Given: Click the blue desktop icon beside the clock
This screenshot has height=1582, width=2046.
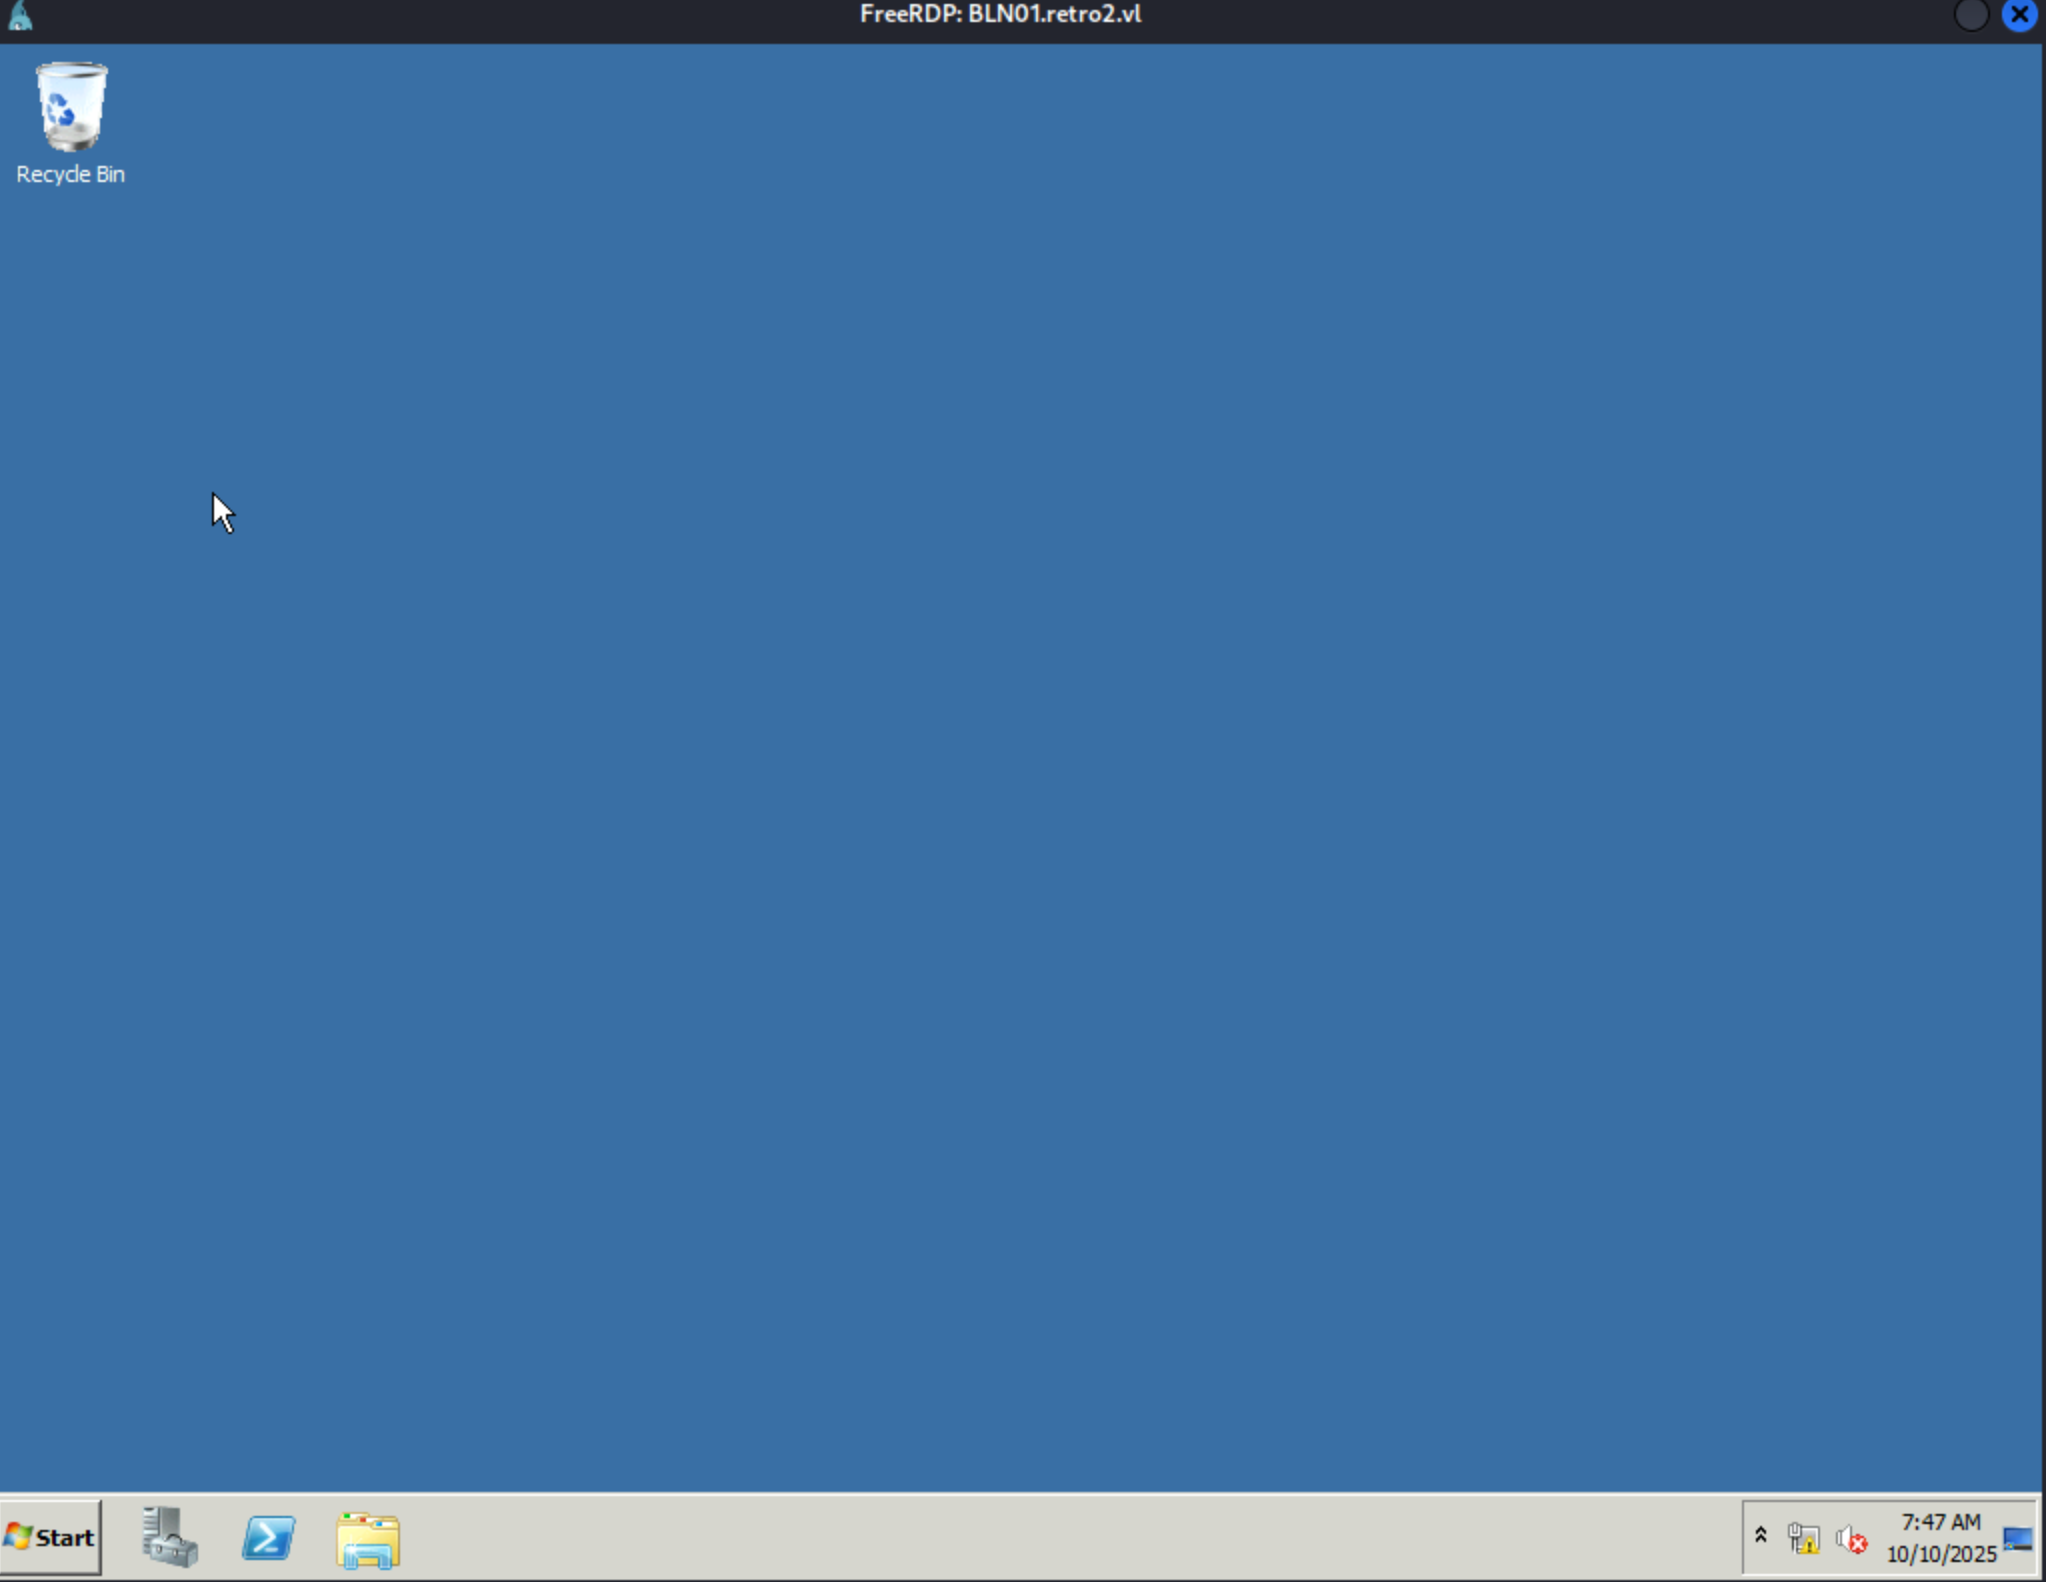Looking at the screenshot, I should coord(2017,1539).
